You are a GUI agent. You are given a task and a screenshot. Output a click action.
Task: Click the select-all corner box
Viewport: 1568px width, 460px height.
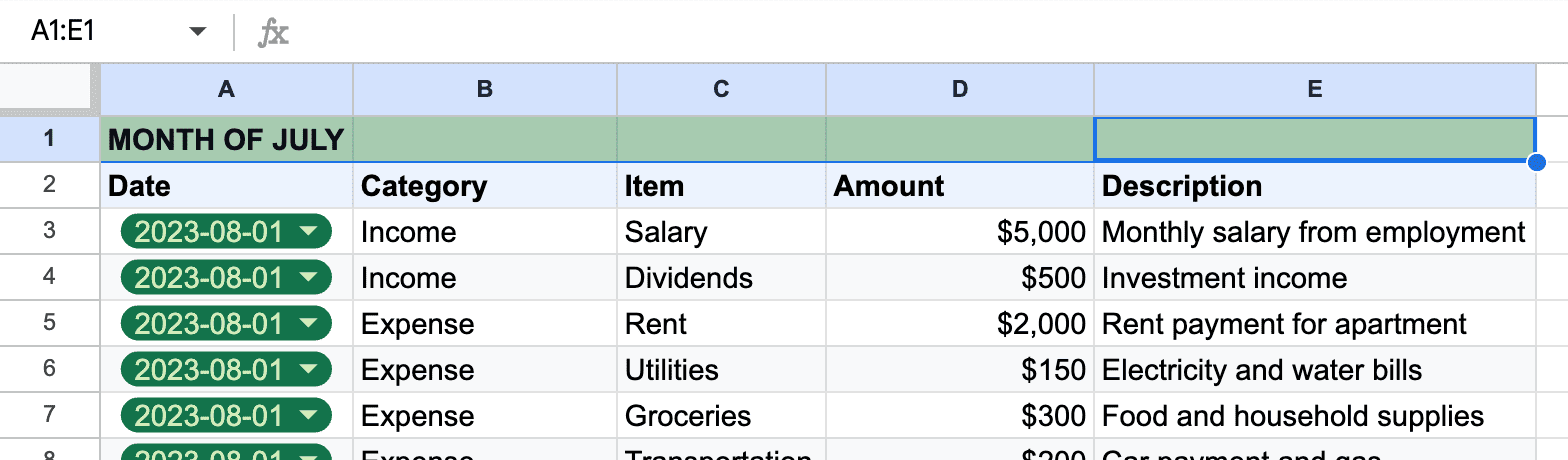coord(50,90)
